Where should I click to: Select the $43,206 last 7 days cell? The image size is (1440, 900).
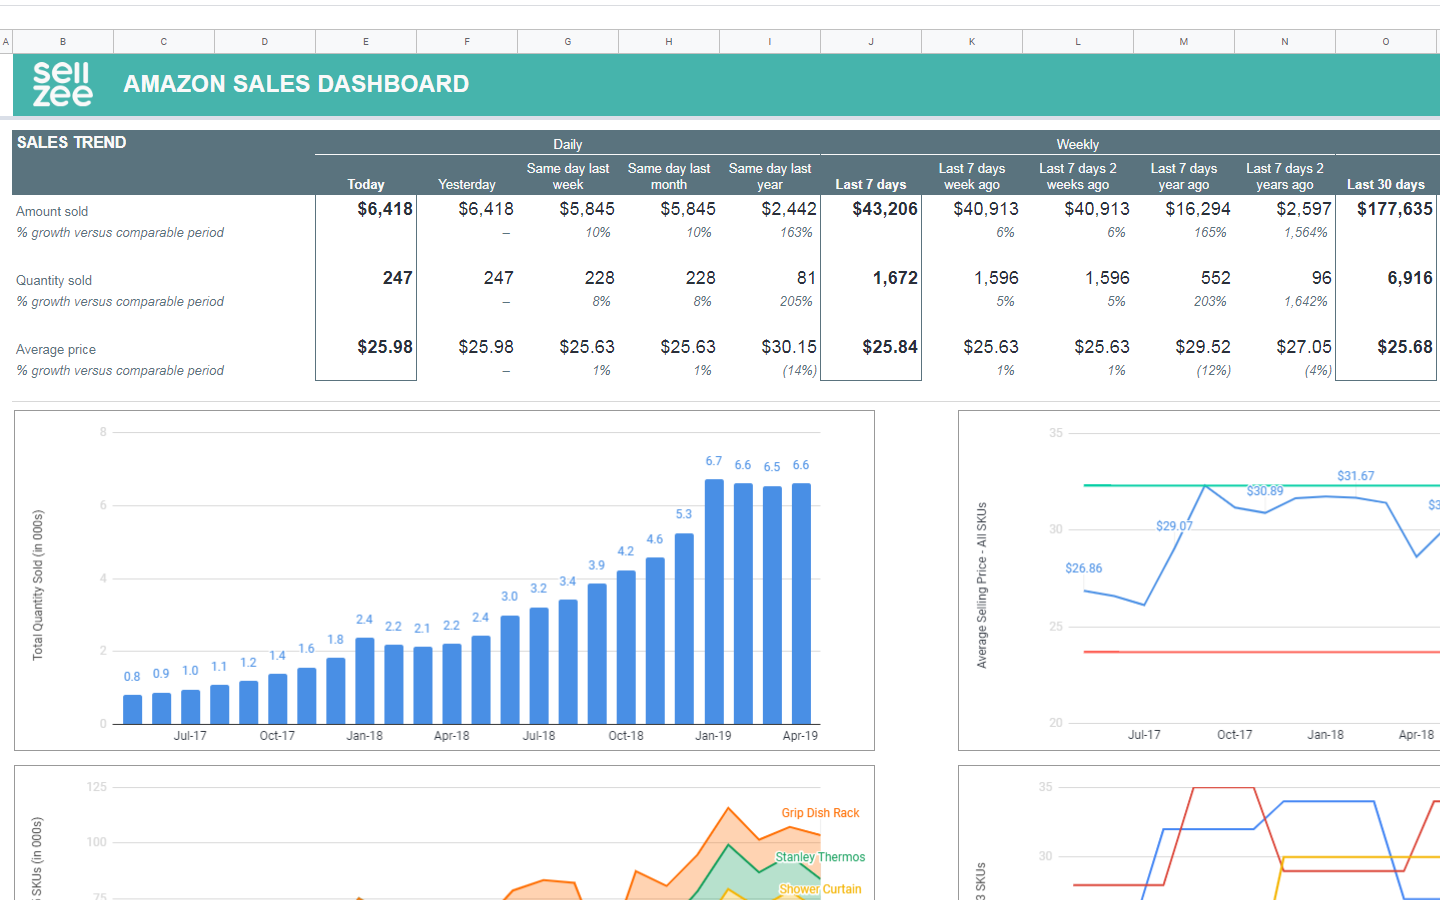(885, 209)
